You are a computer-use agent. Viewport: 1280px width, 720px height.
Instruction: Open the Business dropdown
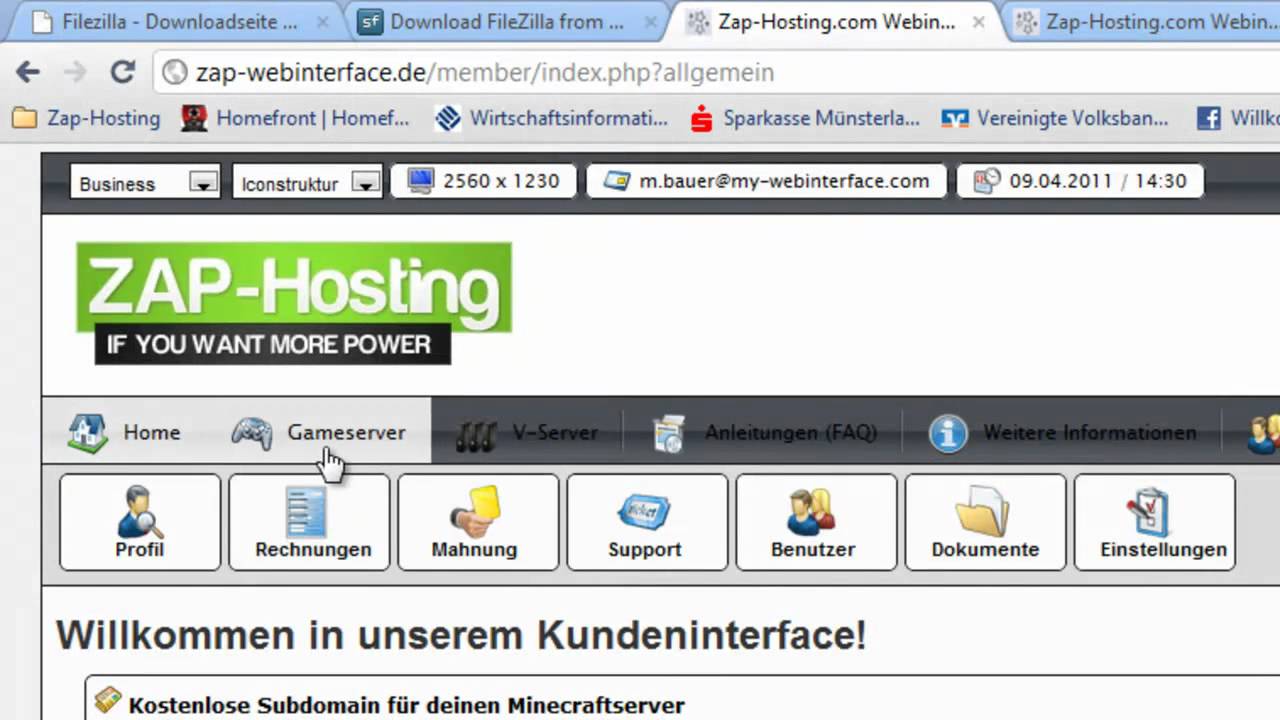(145, 183)
